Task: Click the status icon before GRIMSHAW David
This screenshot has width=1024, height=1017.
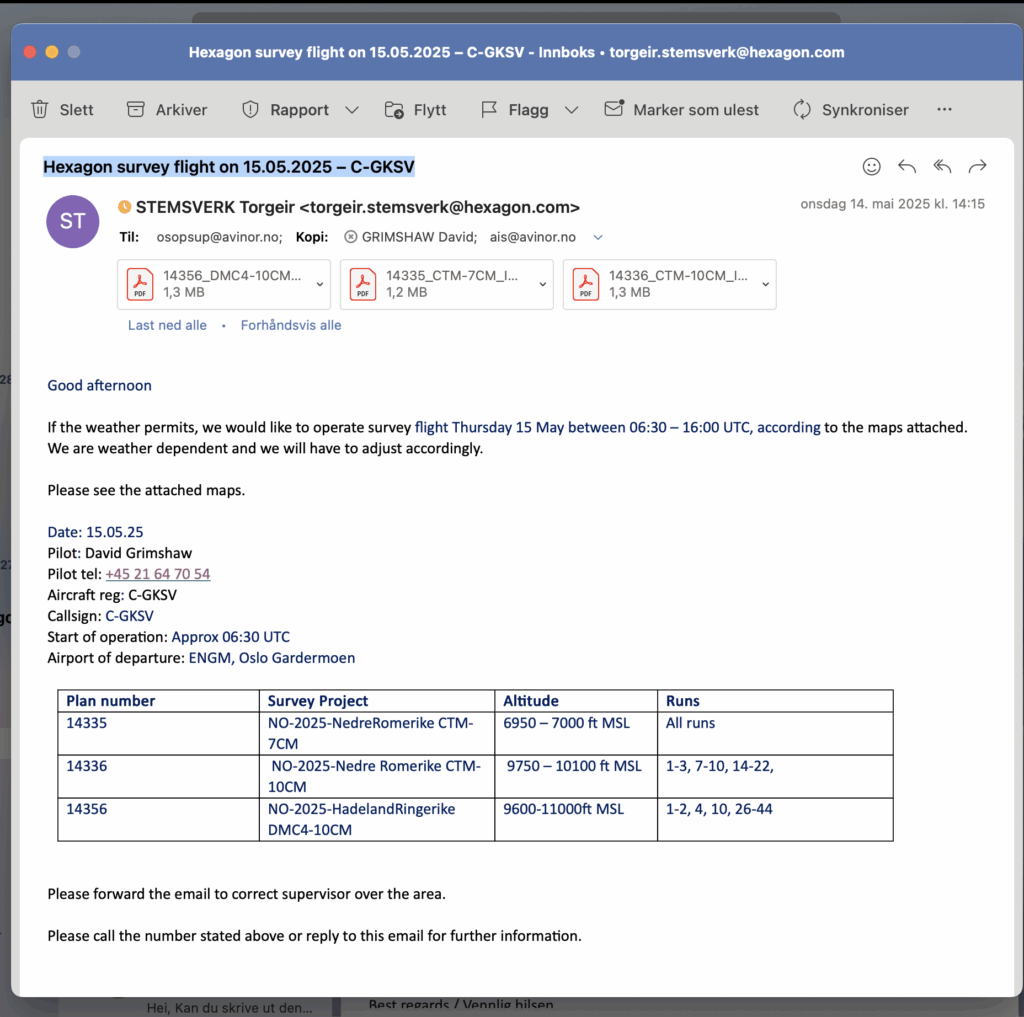Action: [x=351, y=236]
